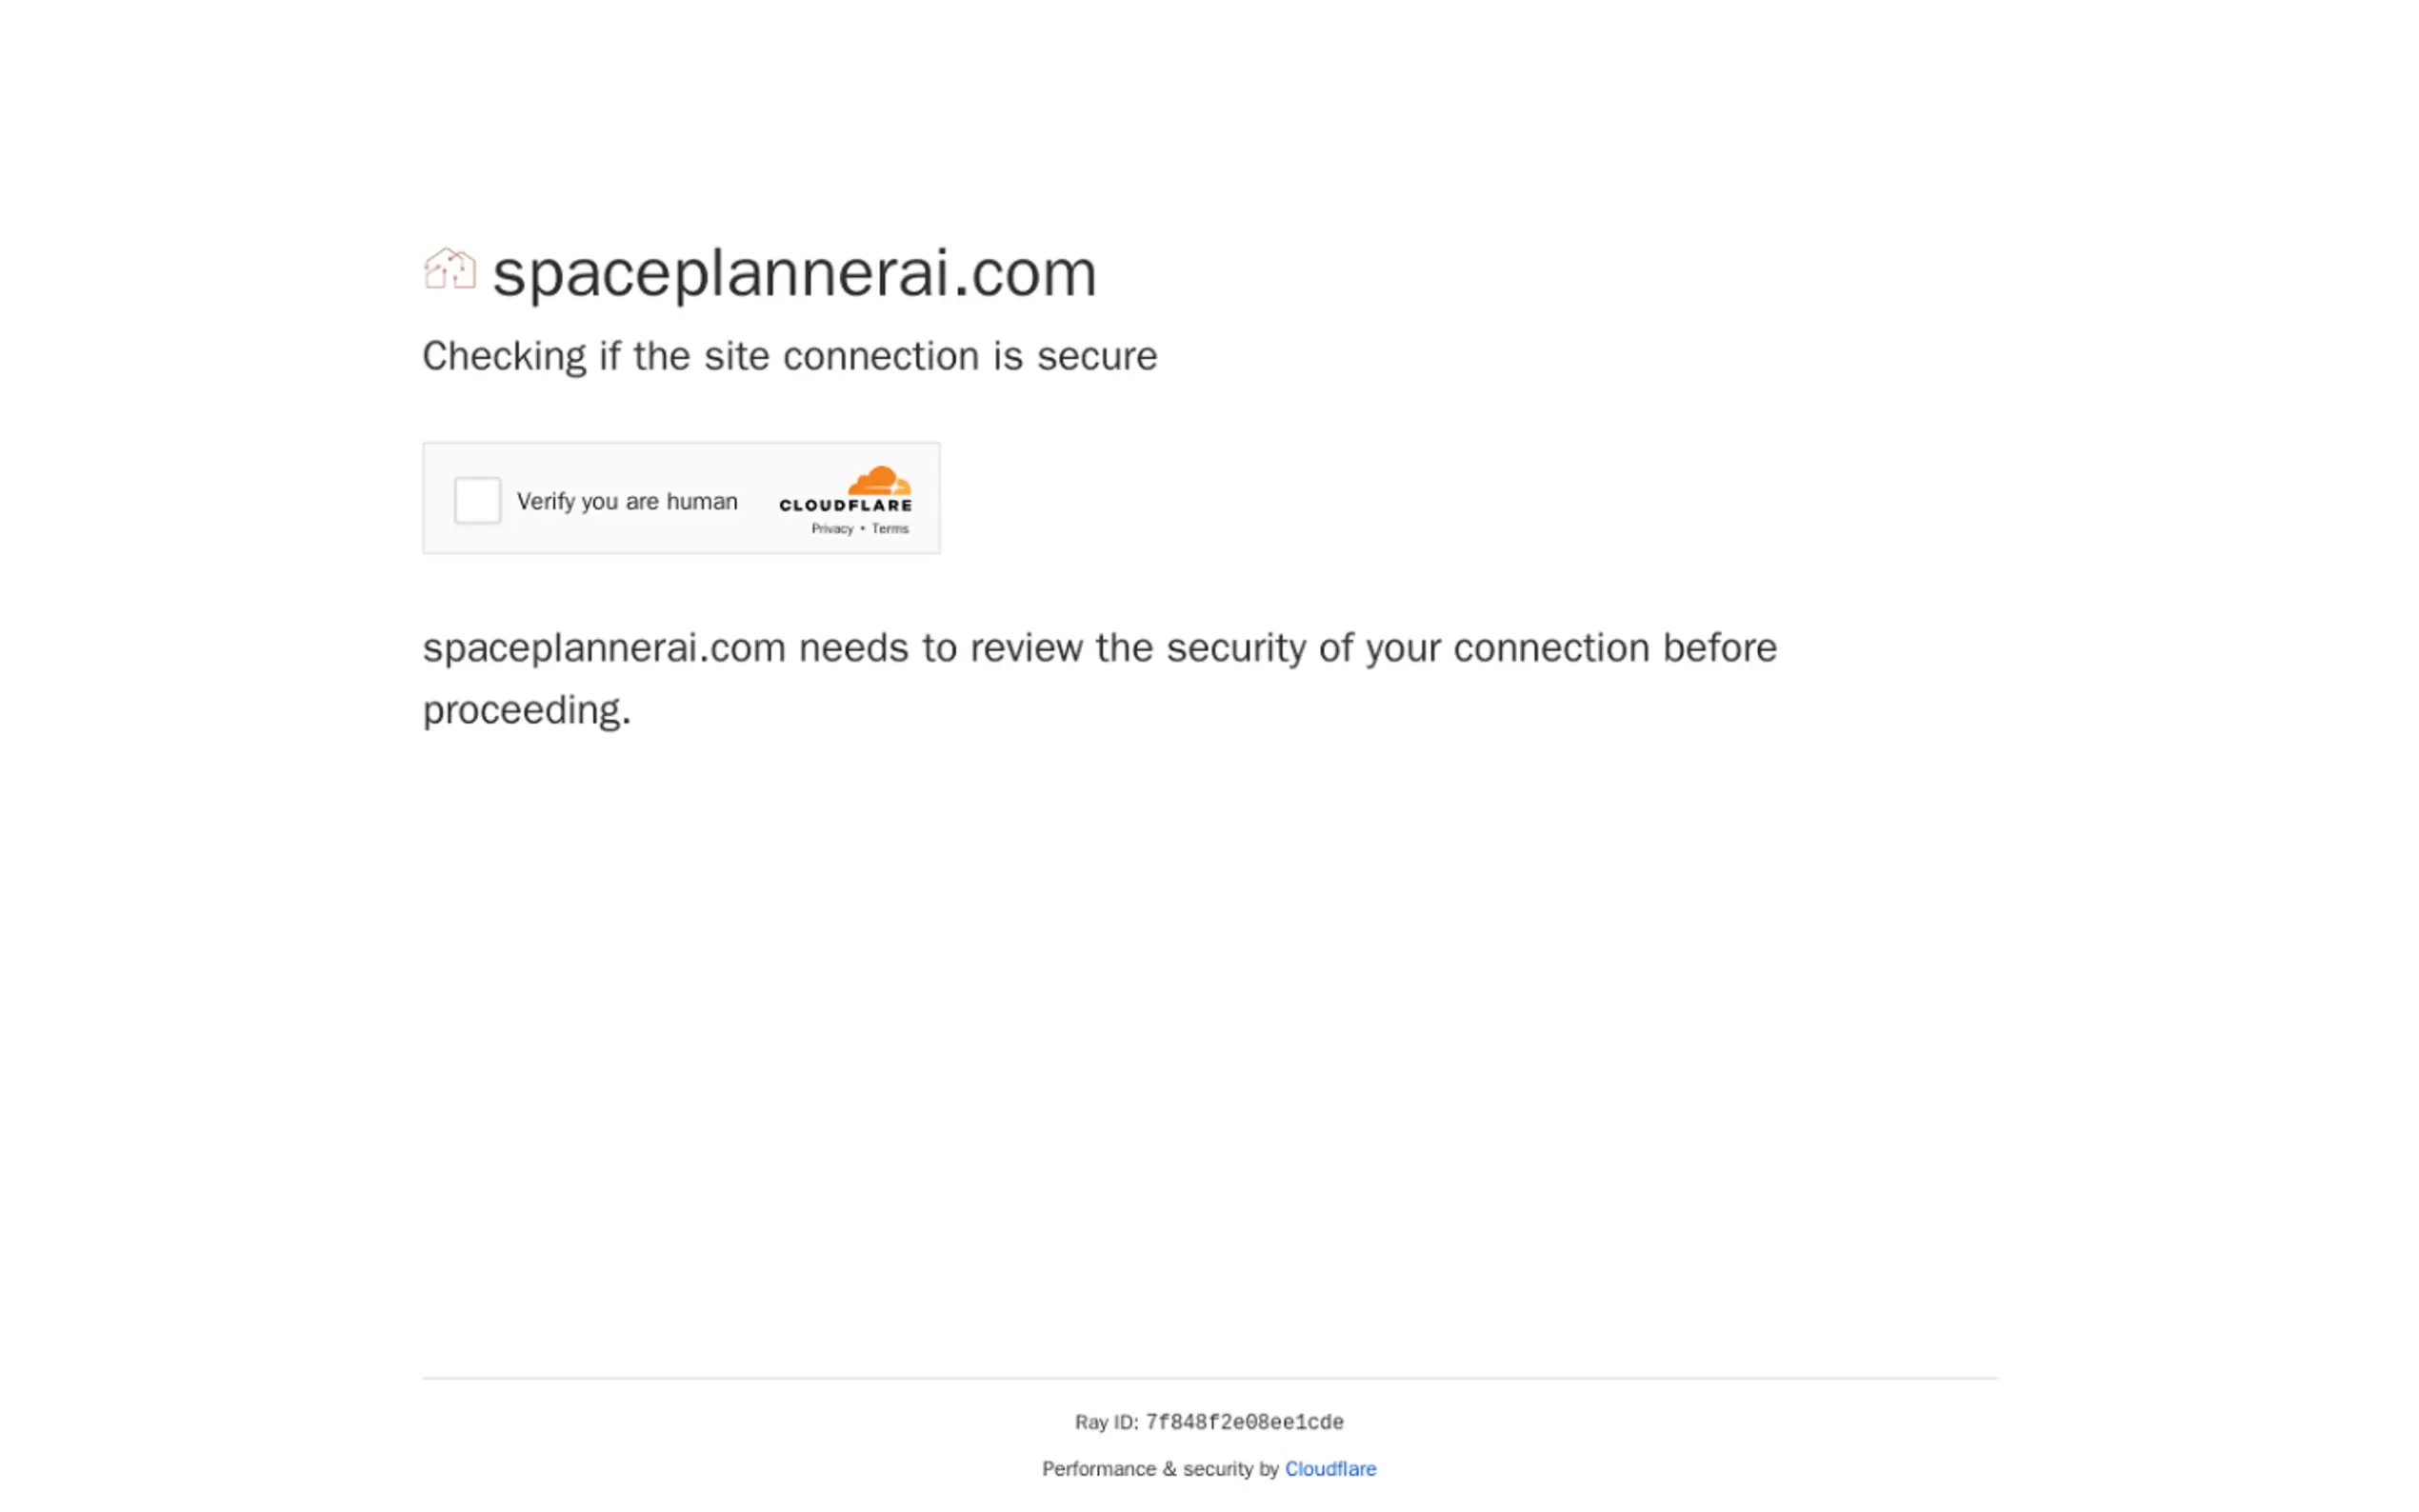
Task: Click the horizontal divider above the footer
Action: (1209, 1378)
